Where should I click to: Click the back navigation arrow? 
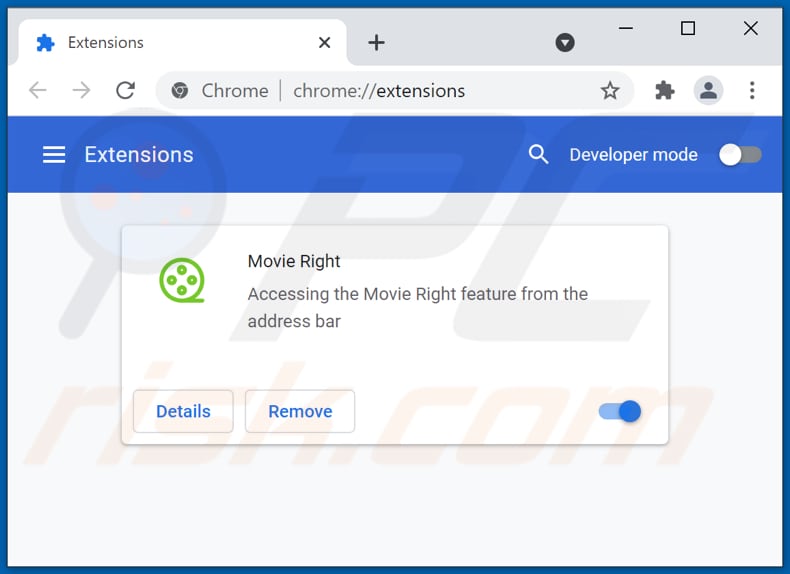(38, 91)
